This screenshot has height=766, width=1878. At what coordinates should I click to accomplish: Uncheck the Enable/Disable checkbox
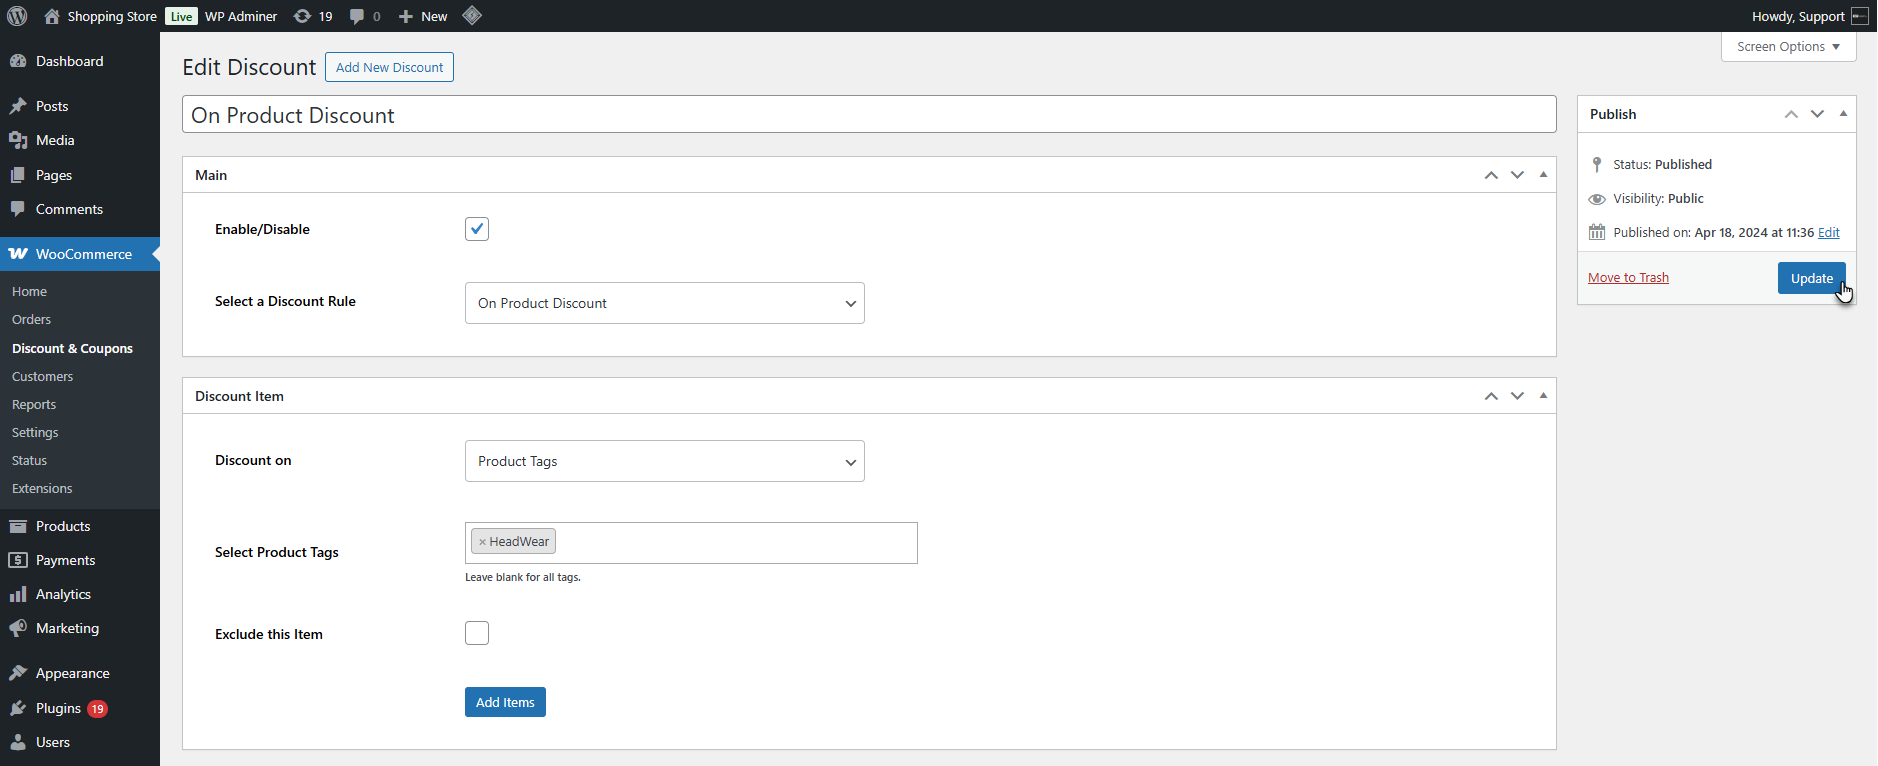pyautogui.click(x=477, y=229)
